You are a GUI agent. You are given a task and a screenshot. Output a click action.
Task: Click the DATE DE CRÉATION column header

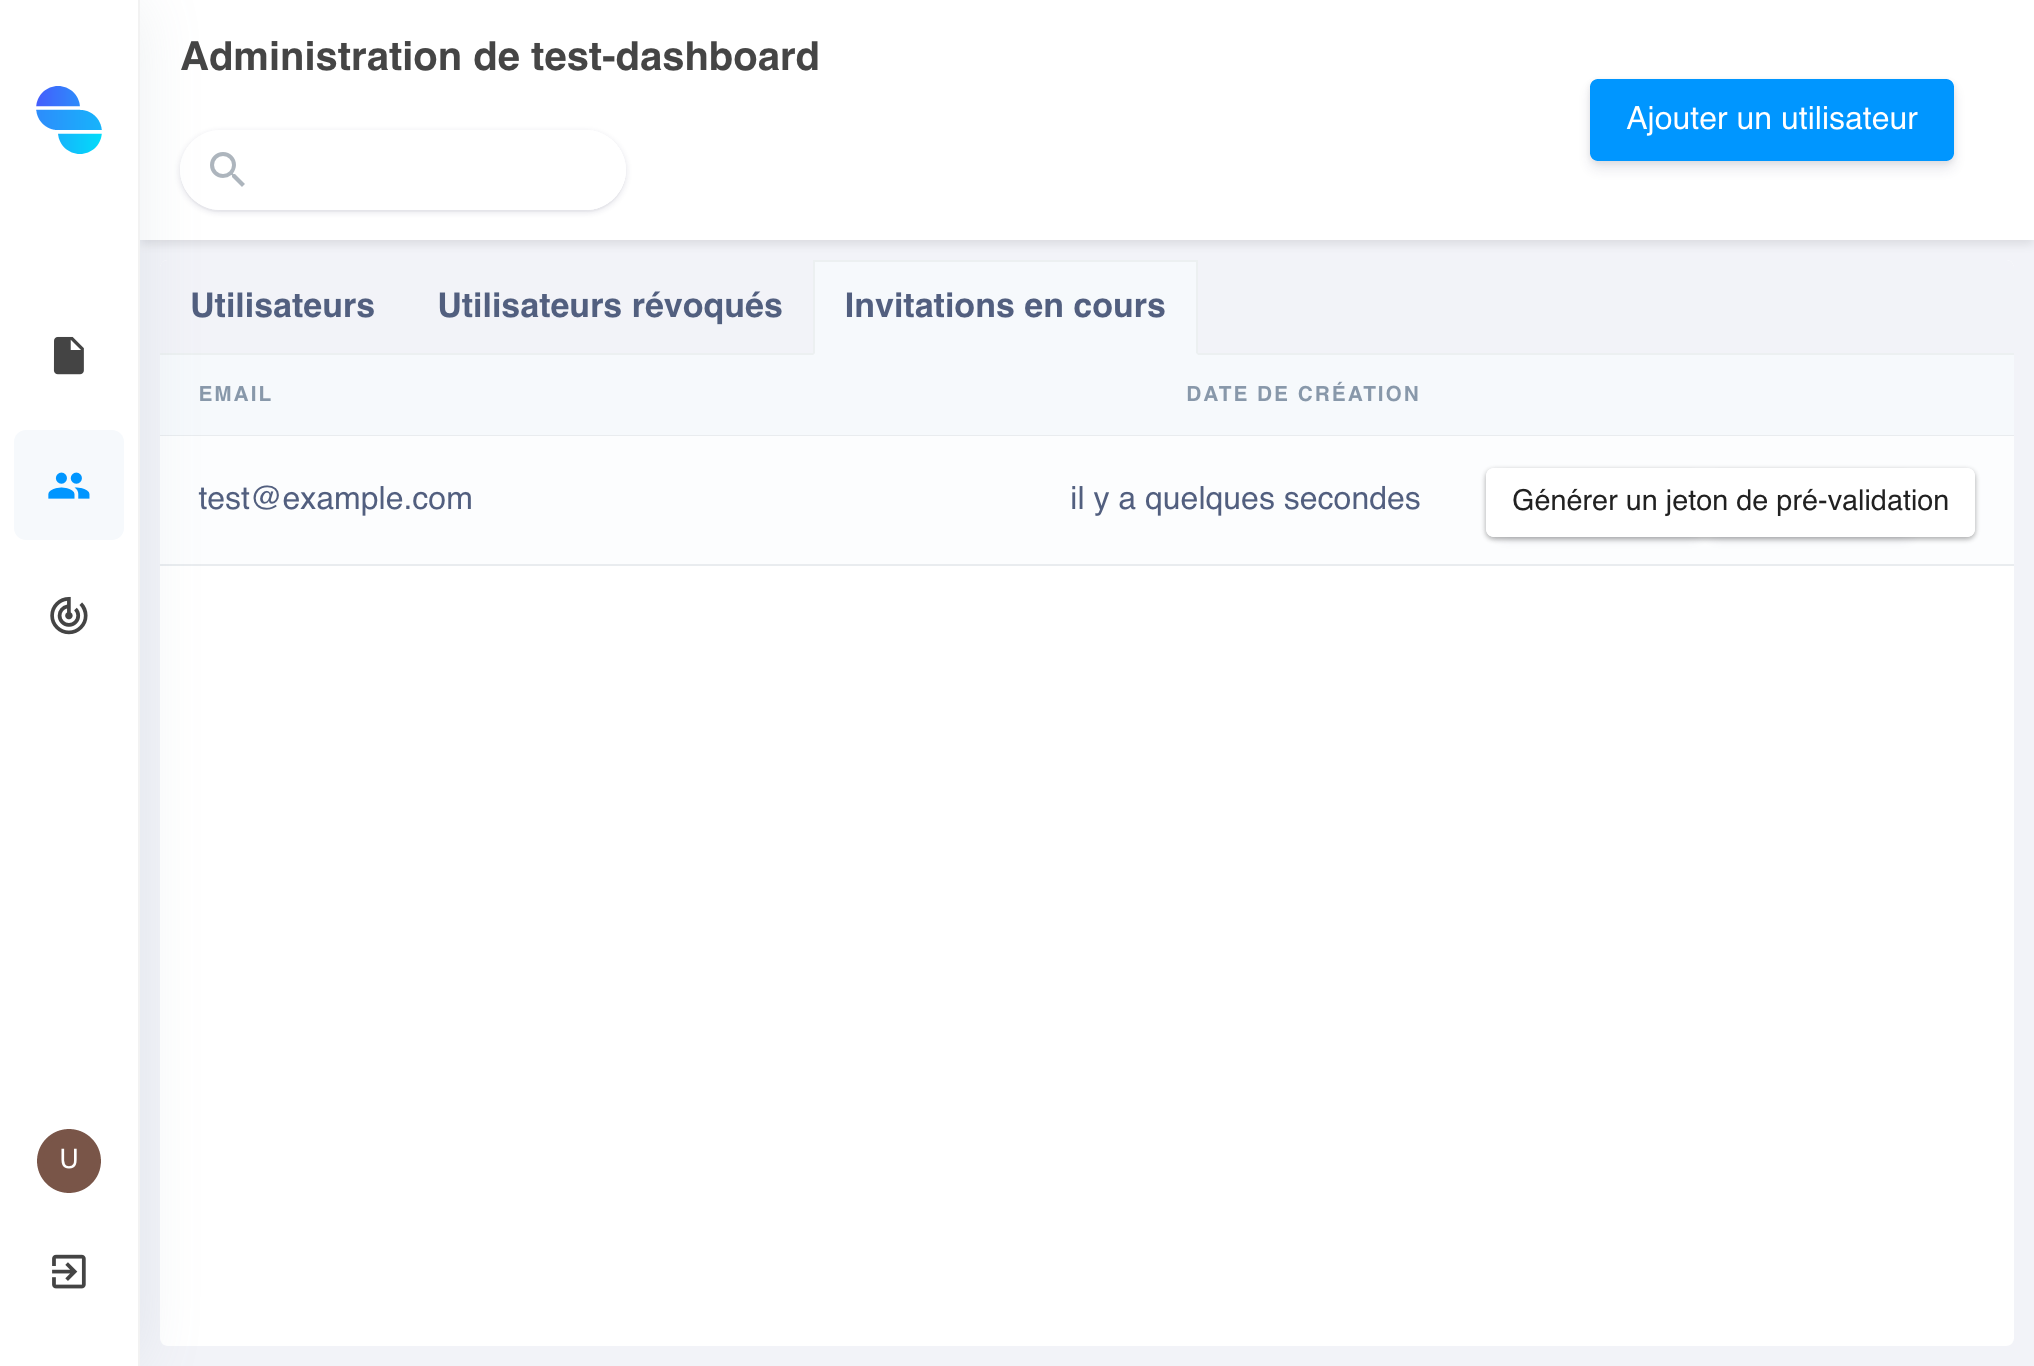pos(1303,394)
